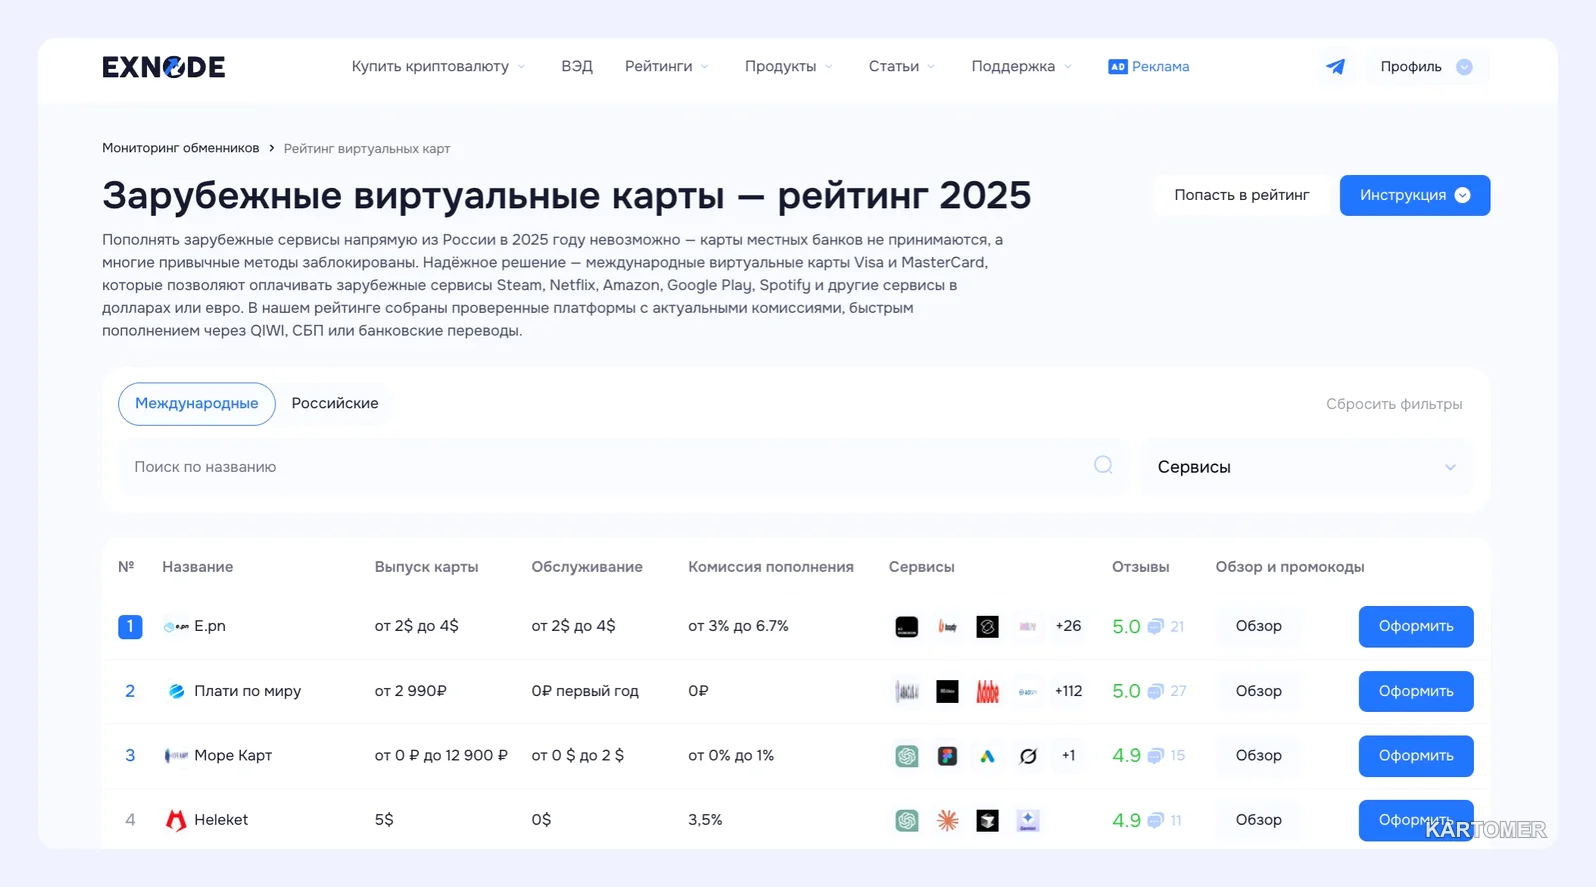This screenshot has height=887, width=1596.
Task: Show the +26 more services for E.pn
Action: click(1068, 626)
